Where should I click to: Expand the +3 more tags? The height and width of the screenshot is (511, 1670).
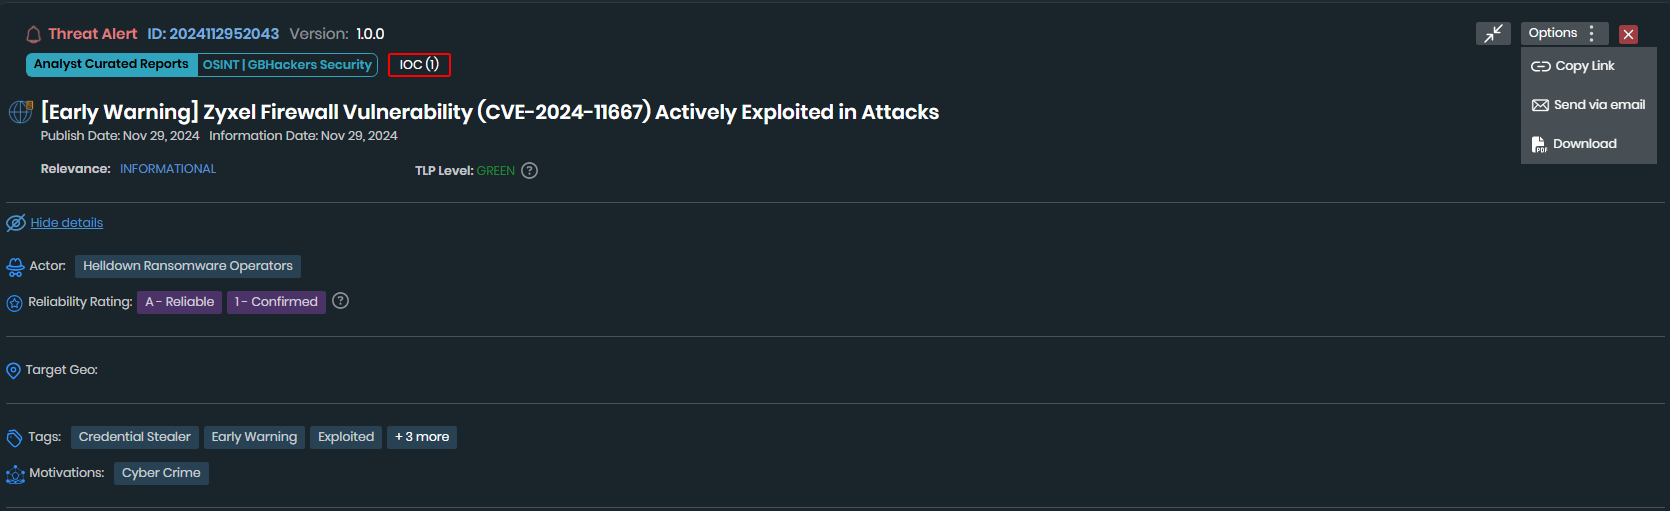pos(421,437)
